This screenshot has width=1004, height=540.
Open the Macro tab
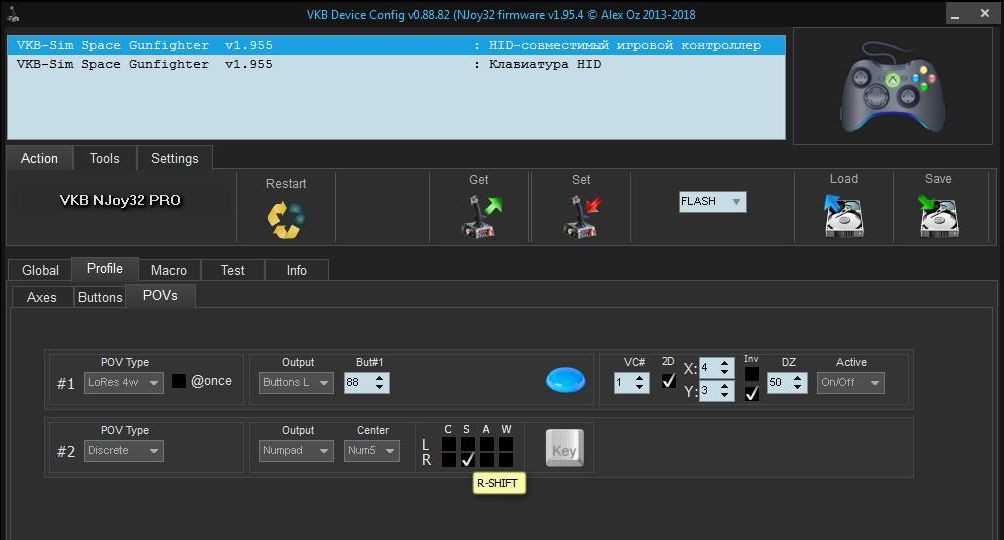(x=169, y=270)
